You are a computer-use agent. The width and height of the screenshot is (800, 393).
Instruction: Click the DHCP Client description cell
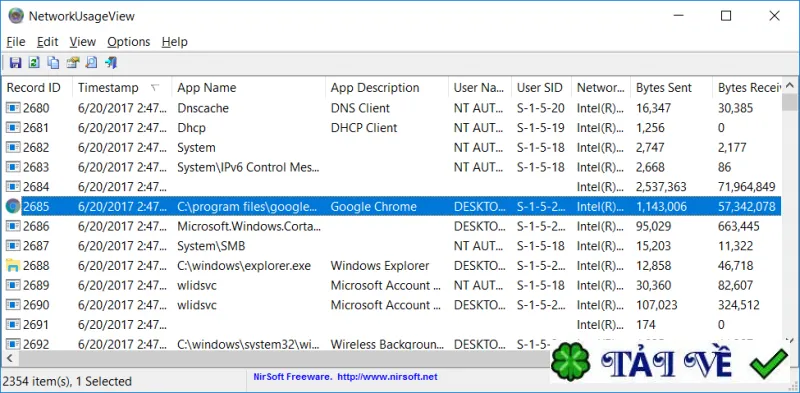point(364,128)
